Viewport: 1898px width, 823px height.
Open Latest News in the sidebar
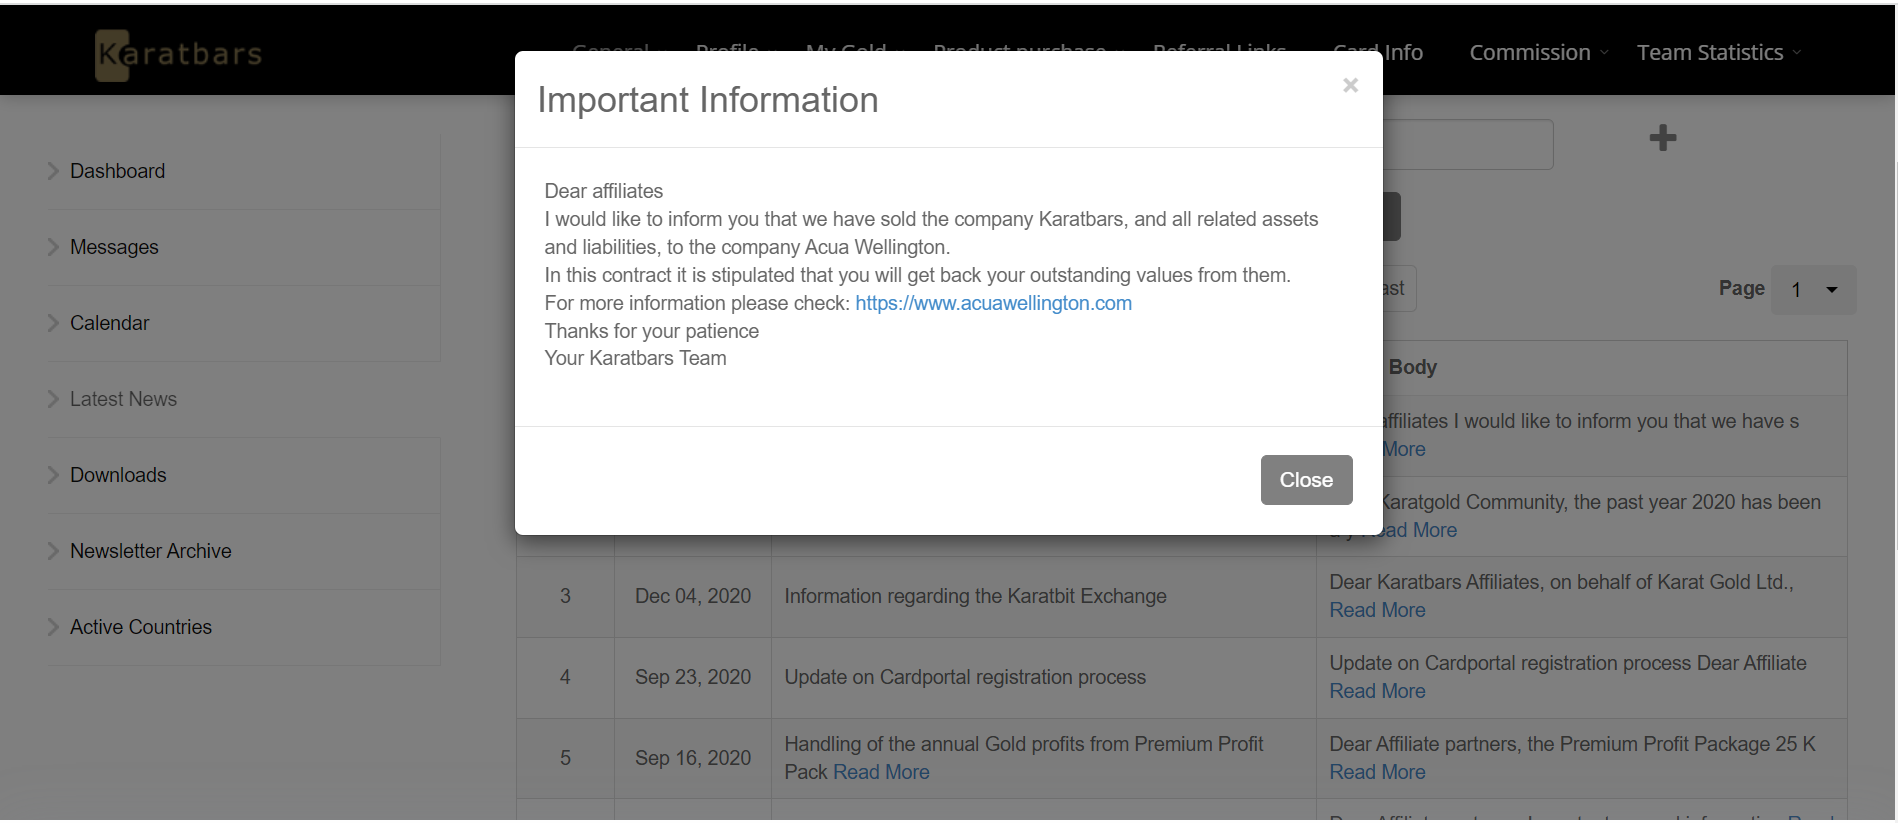pyautogui.click(x=123, y=399)
